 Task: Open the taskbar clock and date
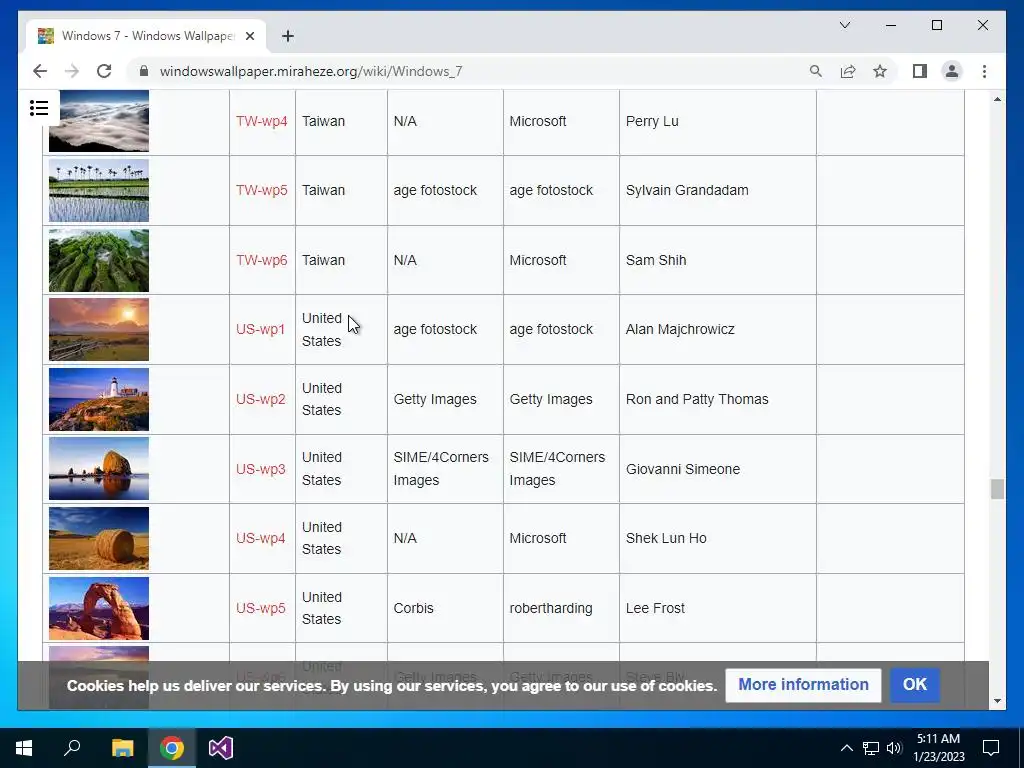(938, 748)
